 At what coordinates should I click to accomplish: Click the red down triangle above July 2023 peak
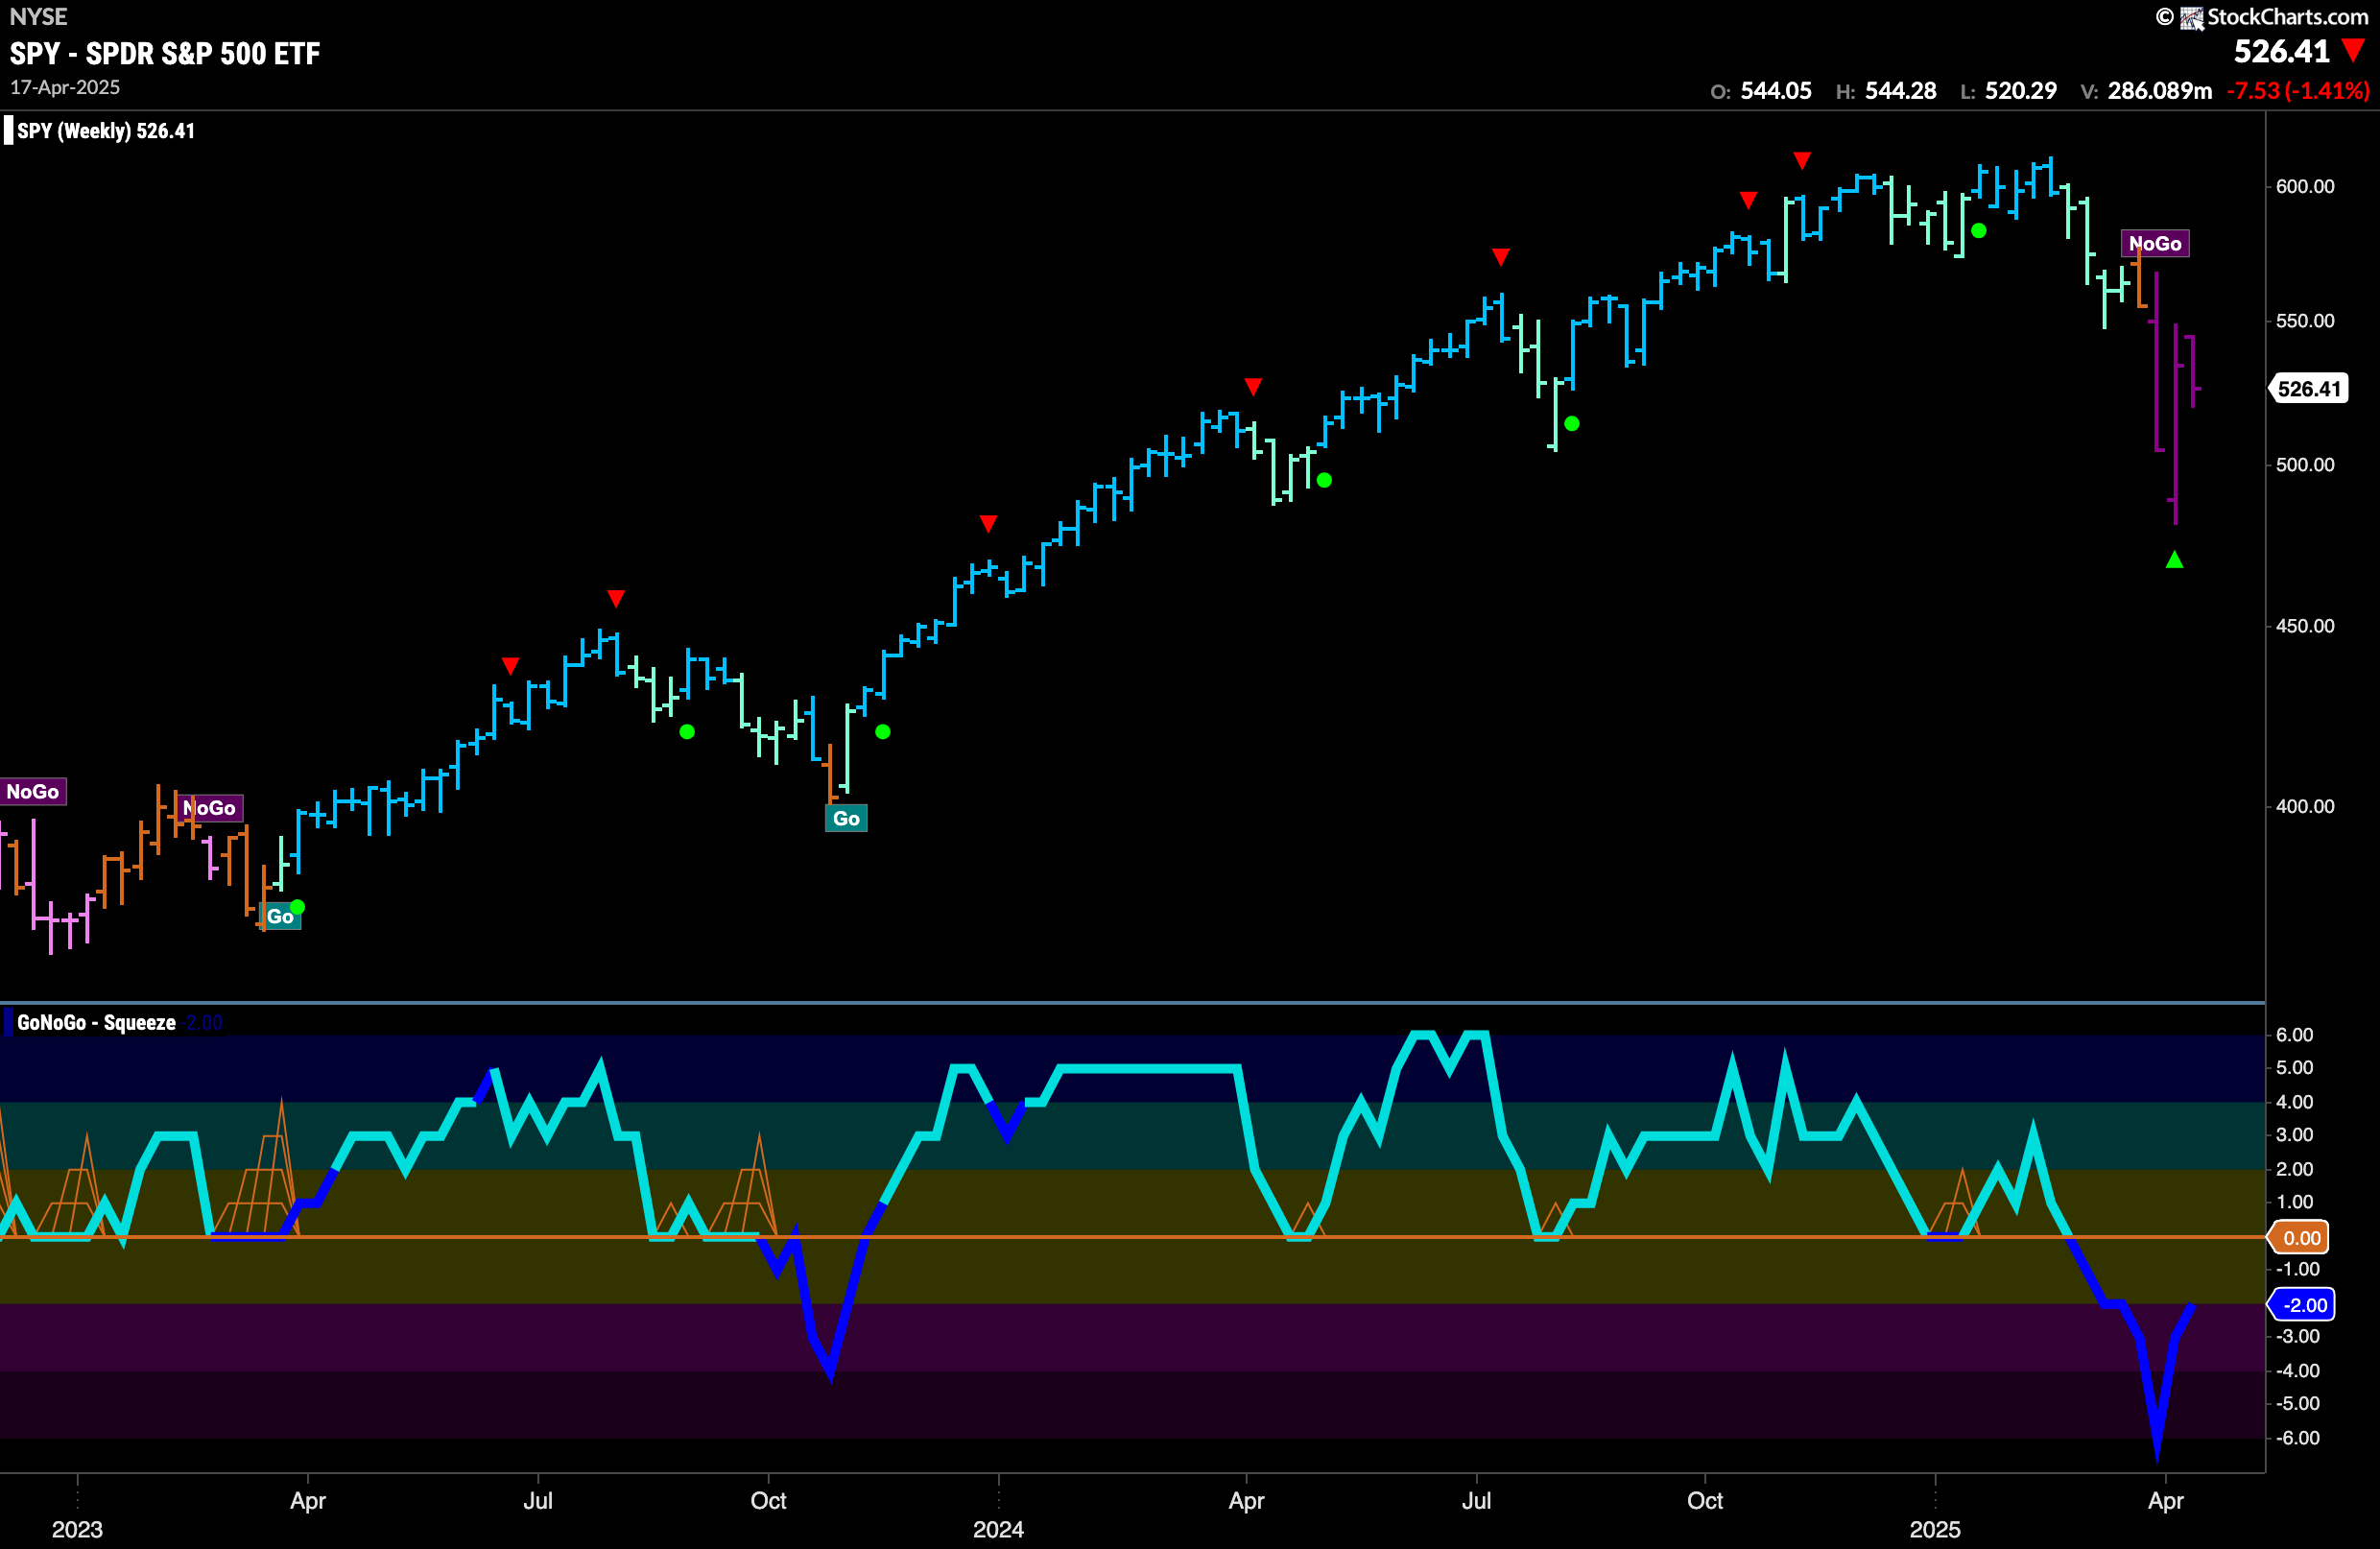[x=616, y=598]
